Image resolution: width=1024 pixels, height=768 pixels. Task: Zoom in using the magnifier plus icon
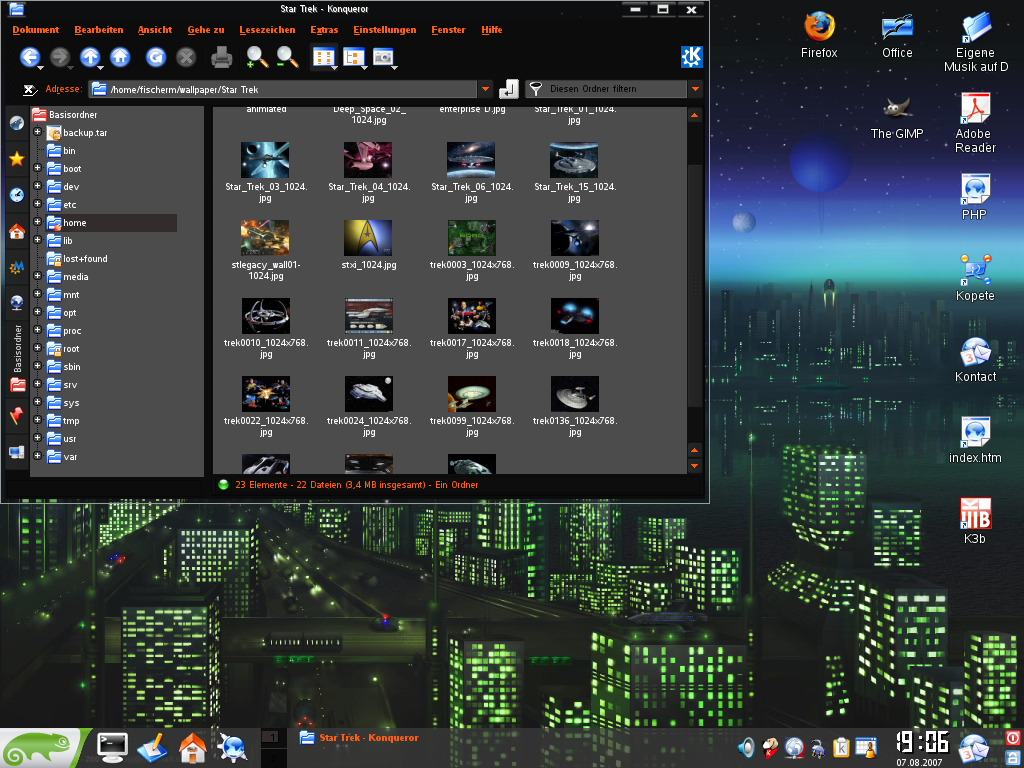tap(257, 57)
